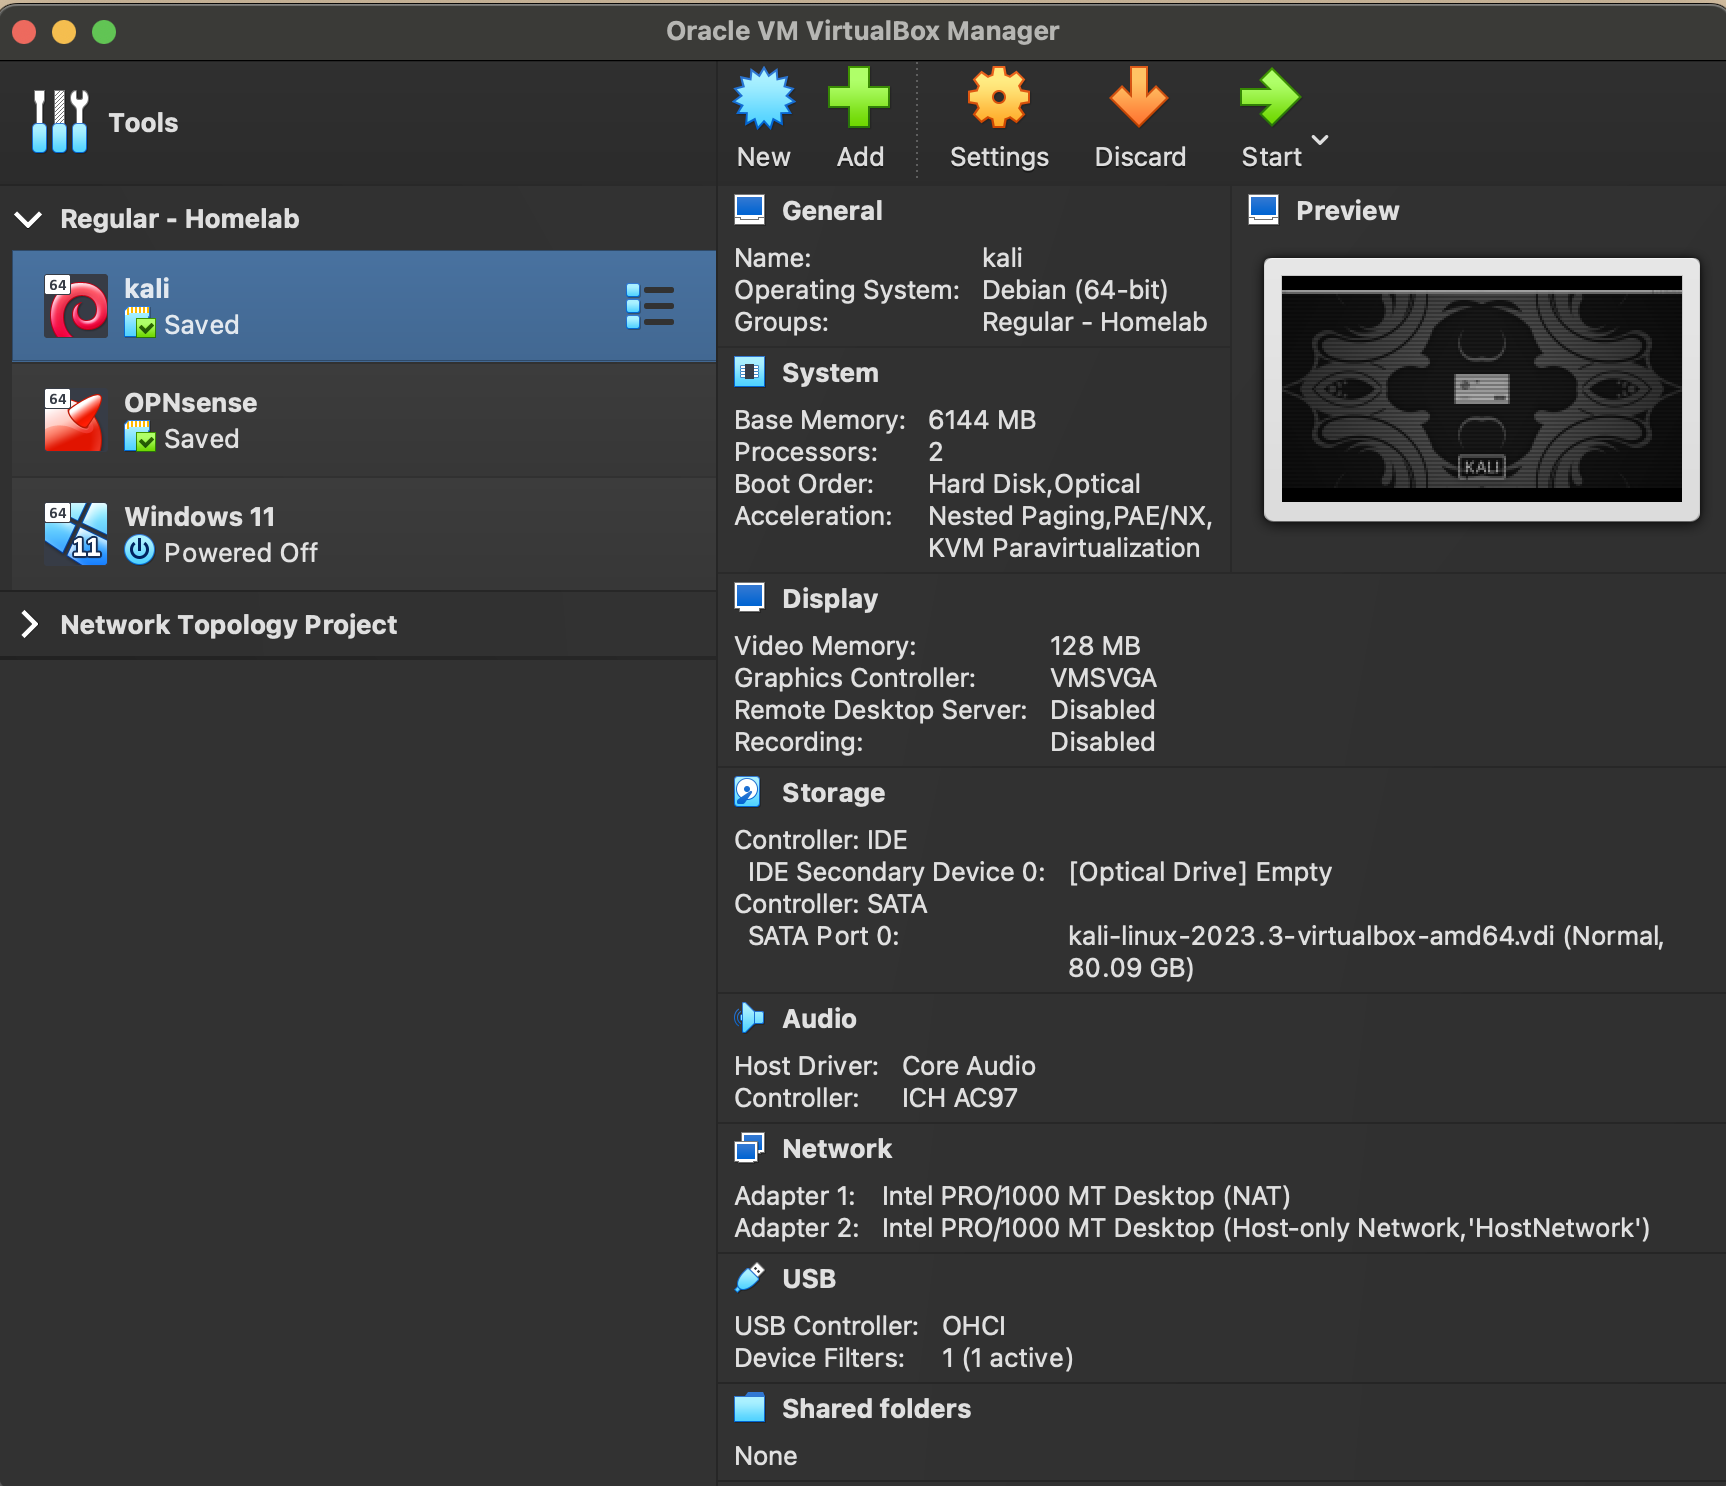Screen dimensions: 1726x1486
Task: Select the Windows 11 VM icon
Action: click(76, 534)
